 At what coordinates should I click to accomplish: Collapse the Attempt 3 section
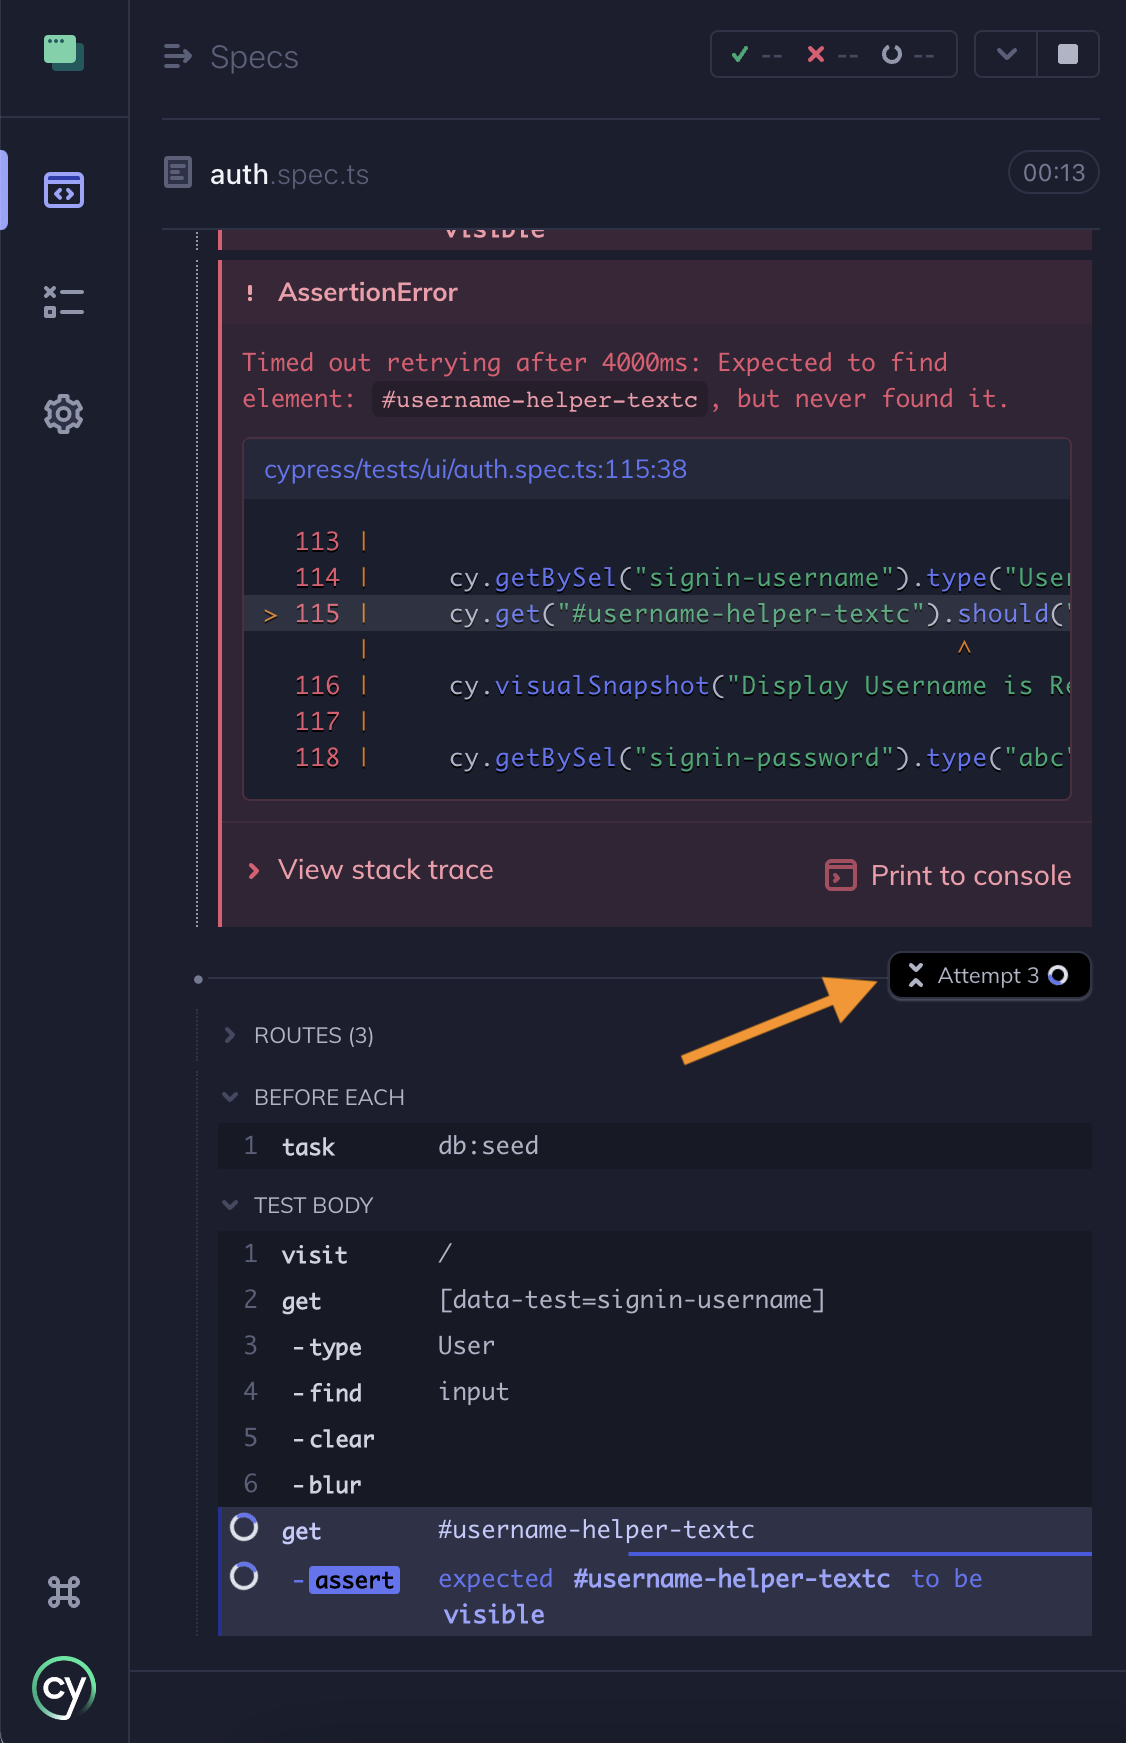click(988, 976)
